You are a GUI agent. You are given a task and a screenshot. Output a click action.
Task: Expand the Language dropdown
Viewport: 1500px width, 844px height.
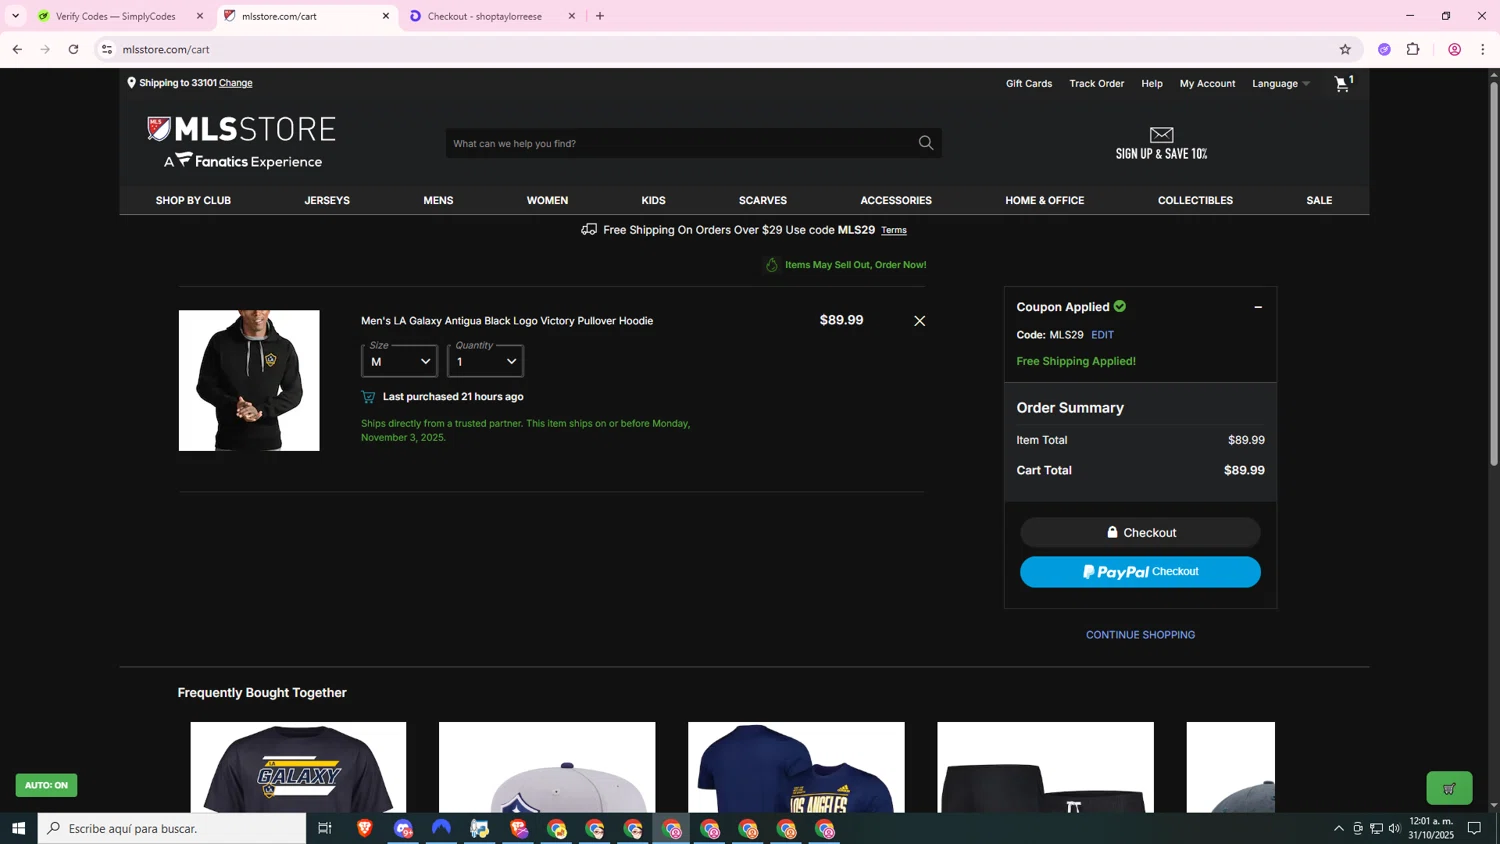pyautogui.click(x=1281, y=83)
